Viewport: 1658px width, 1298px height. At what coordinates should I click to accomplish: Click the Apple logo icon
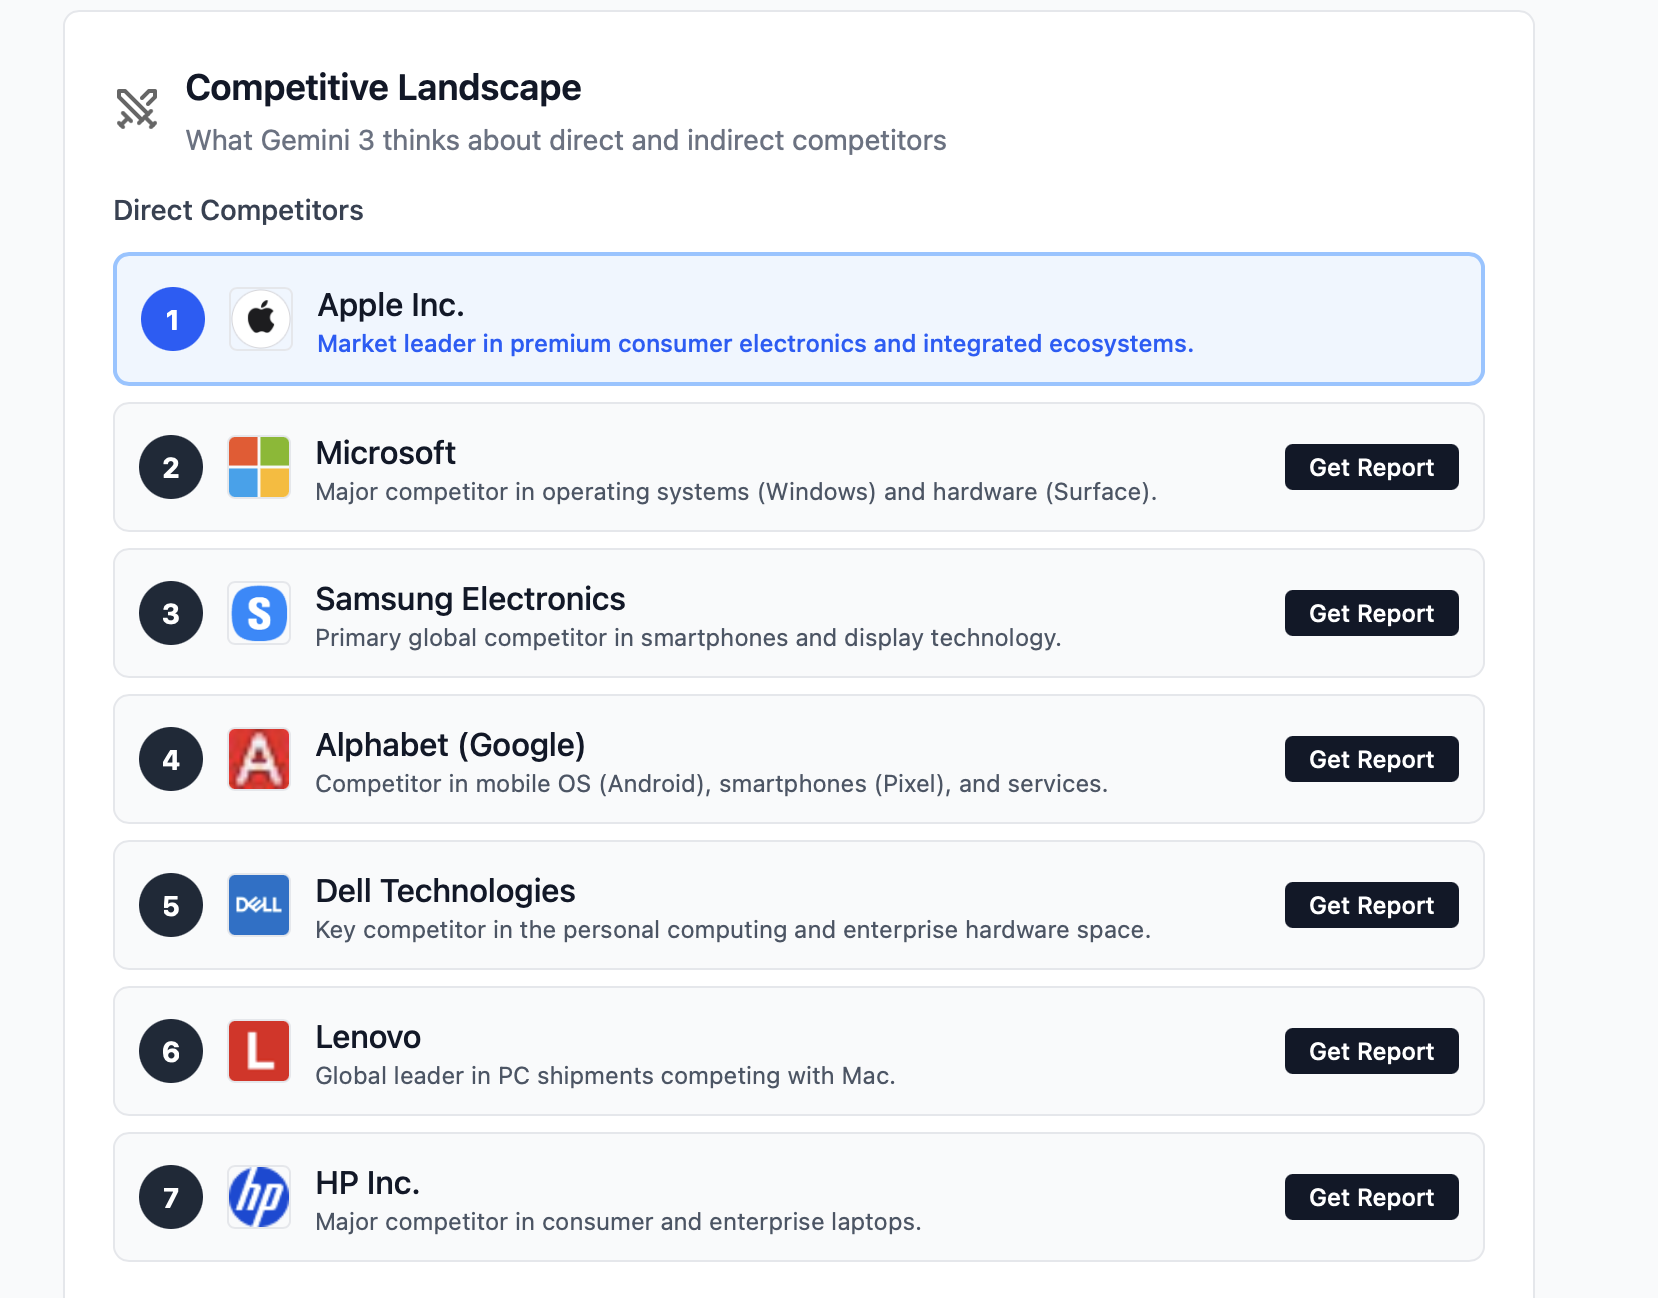260,319
